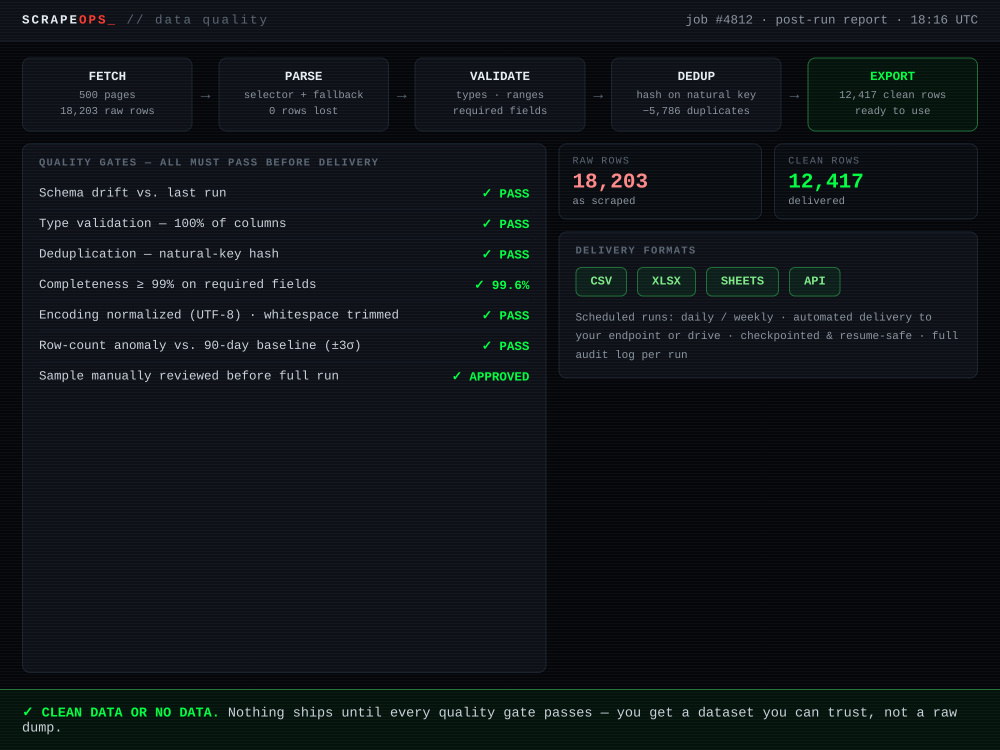Click the 'delivered' caption under clean rows
The height and width of the screenshot is (750, 1000).
(x=816, y=201)
